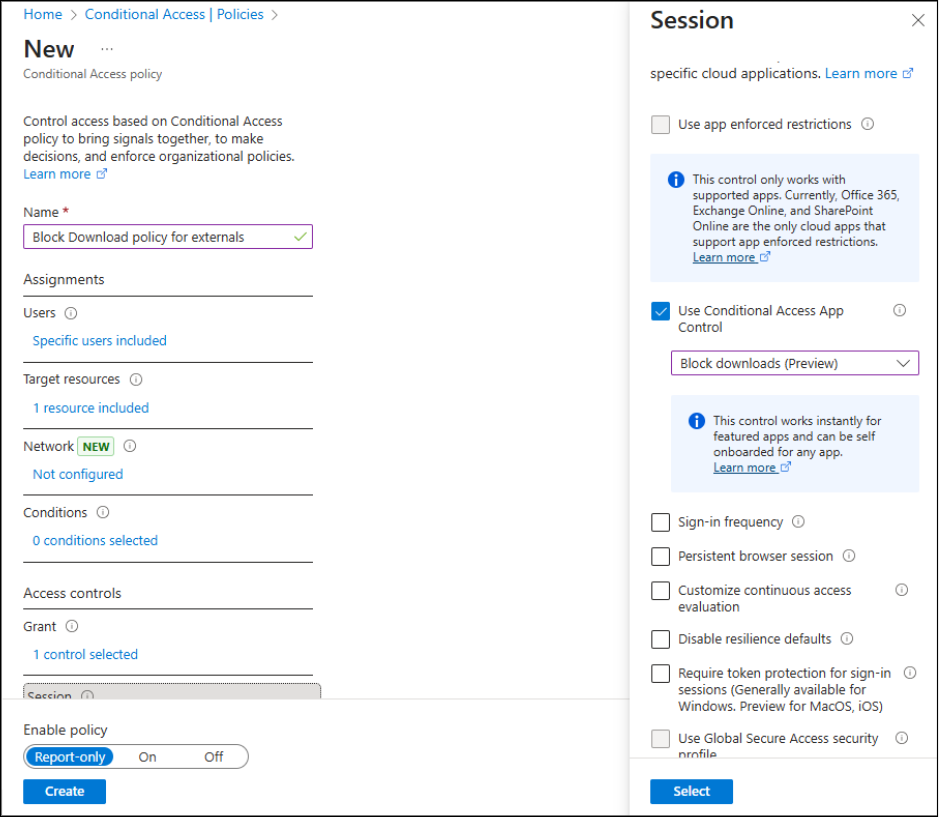Click the Create button
The image size is (939, 817).
click(65, 791)
